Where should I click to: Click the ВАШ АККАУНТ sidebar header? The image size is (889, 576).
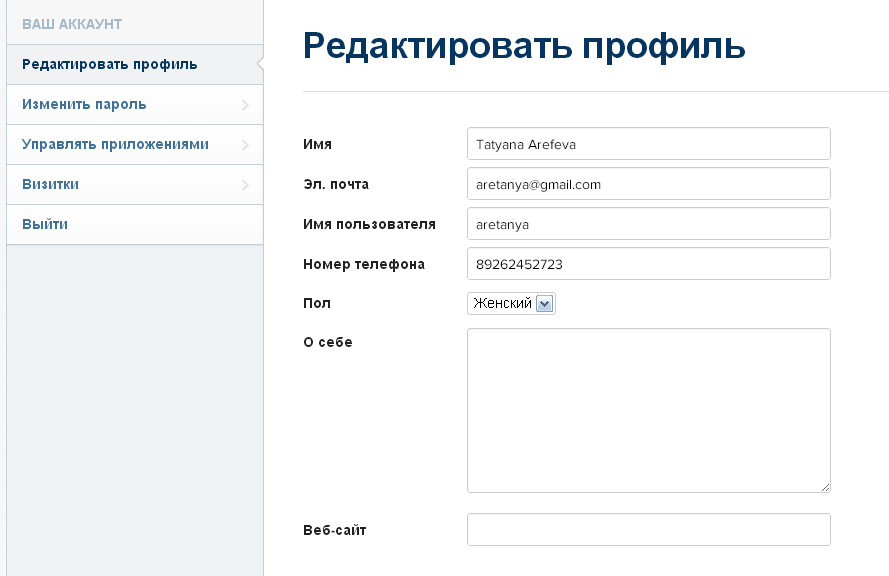(72, 24)
